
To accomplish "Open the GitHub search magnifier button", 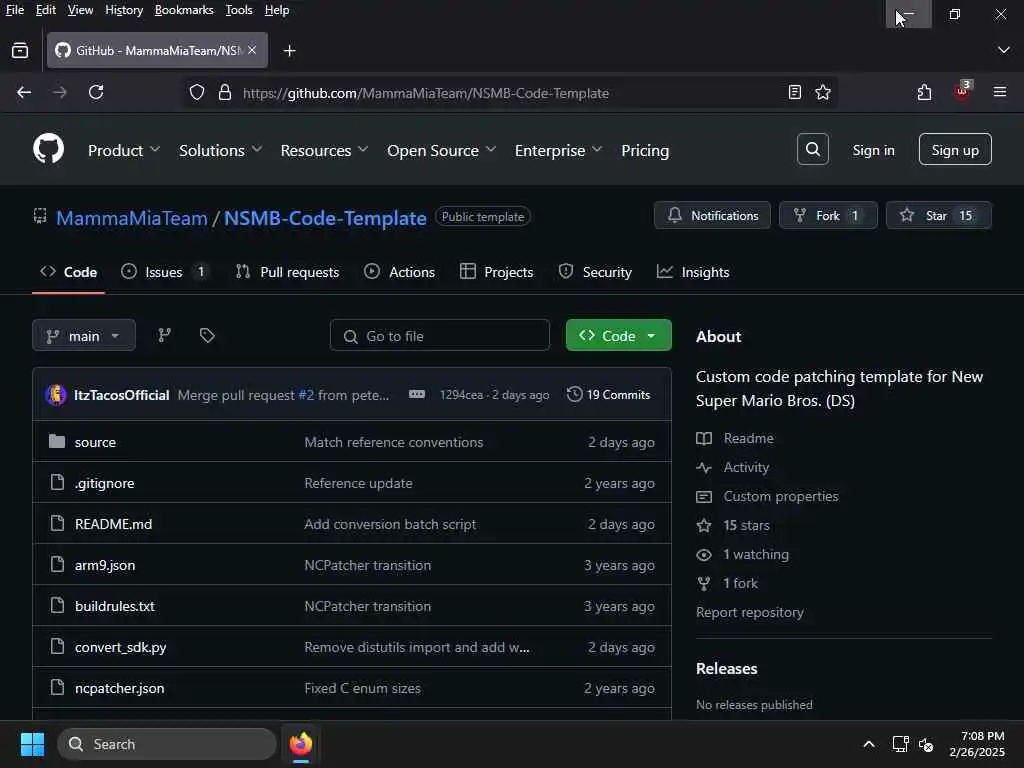I will (812, 150).
